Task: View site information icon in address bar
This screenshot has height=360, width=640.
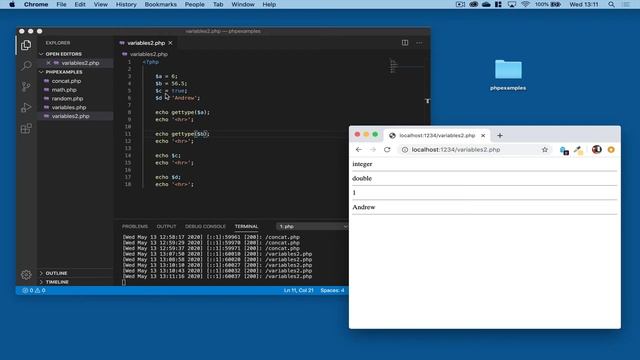Action: click(404, 149)
